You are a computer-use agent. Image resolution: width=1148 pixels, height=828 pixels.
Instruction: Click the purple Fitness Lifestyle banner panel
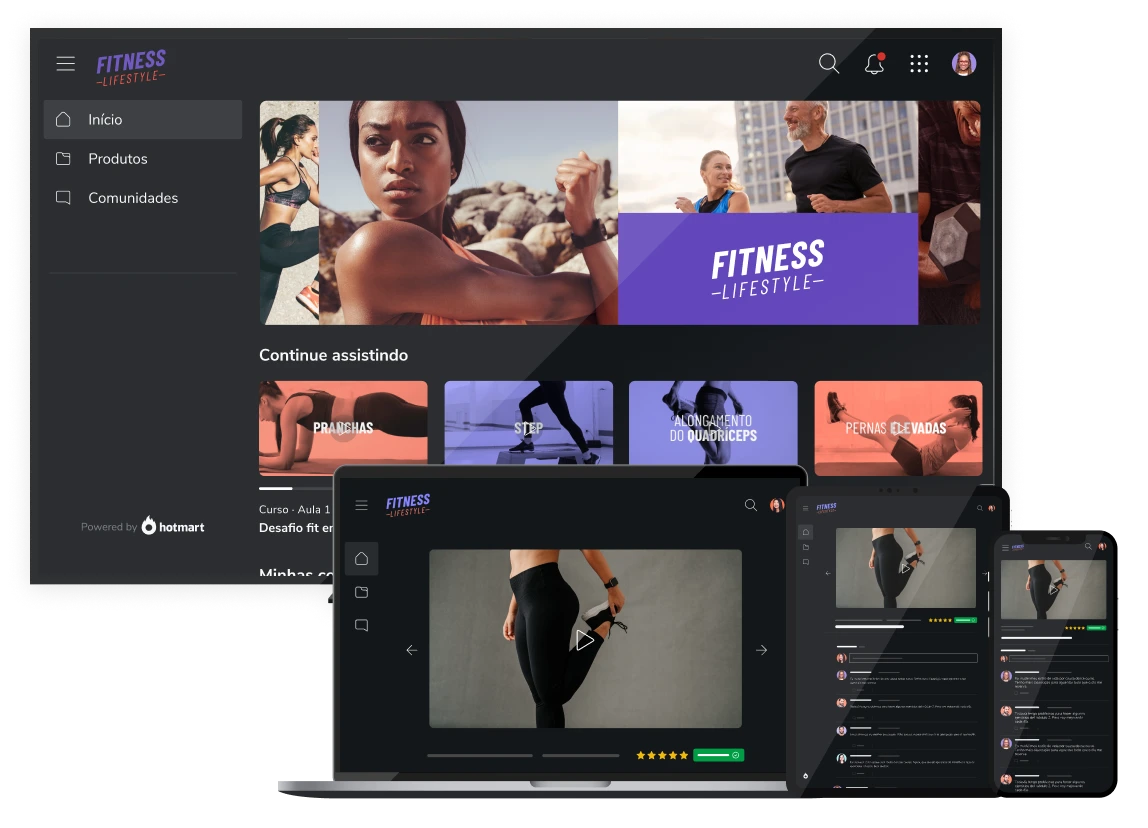tap(768, 269)
